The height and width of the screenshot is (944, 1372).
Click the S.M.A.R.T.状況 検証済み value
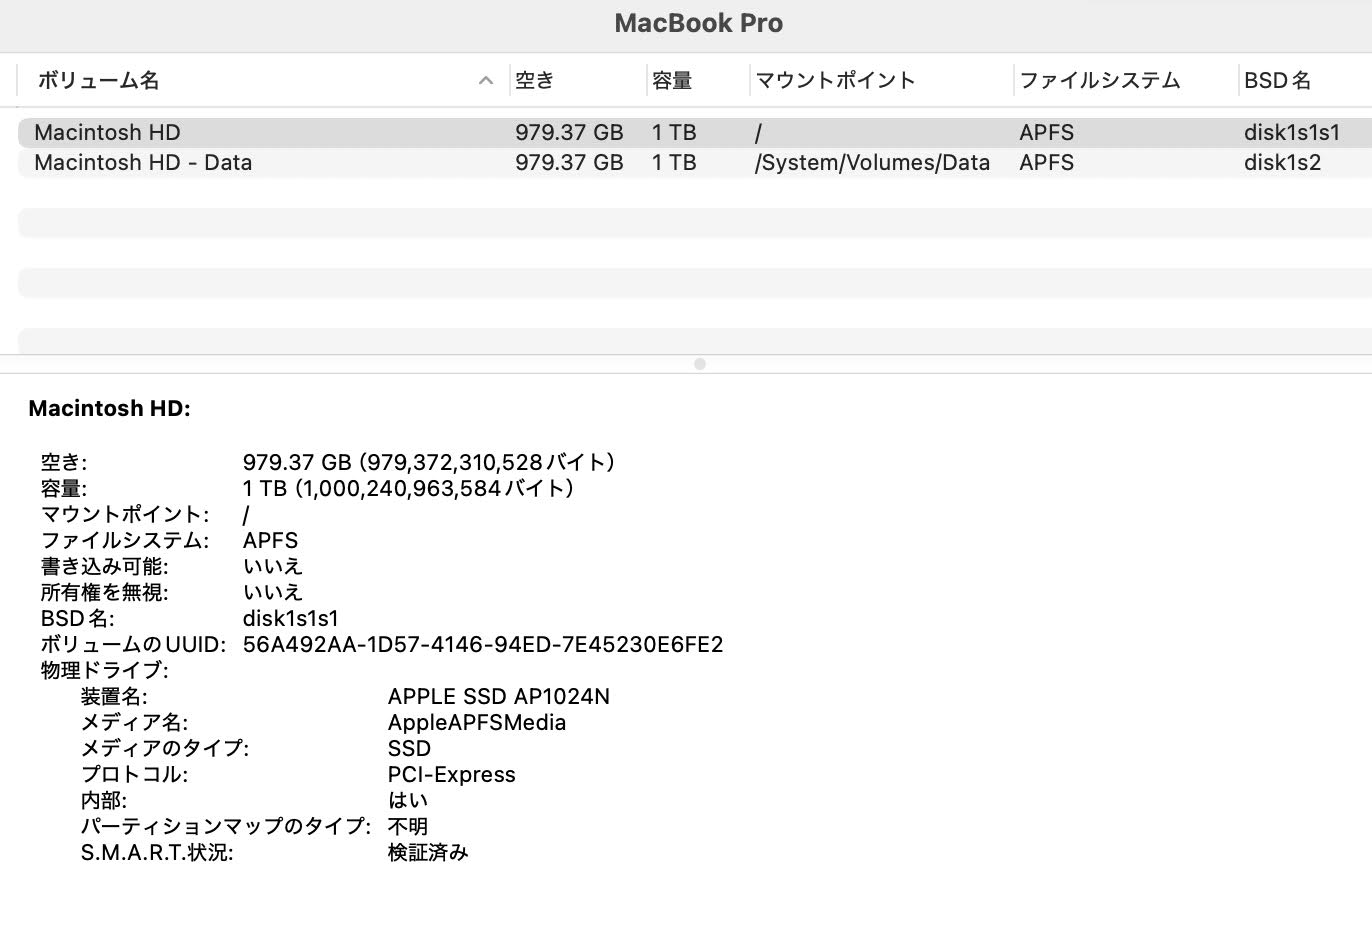click(x=428, y=853)
